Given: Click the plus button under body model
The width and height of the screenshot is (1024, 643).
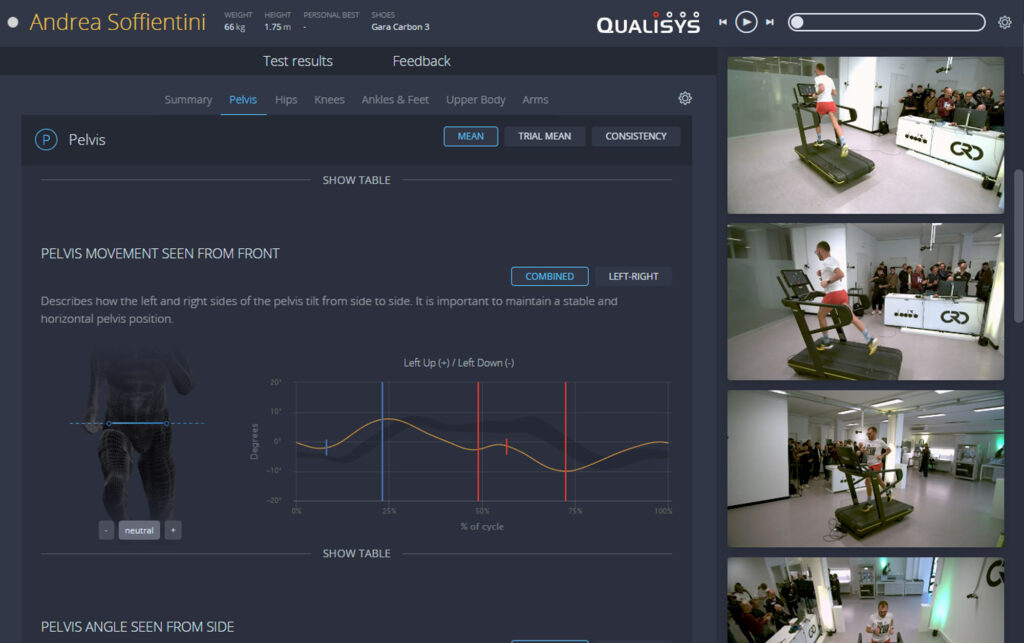Looking at the screenshot, I should pos(173,530).
